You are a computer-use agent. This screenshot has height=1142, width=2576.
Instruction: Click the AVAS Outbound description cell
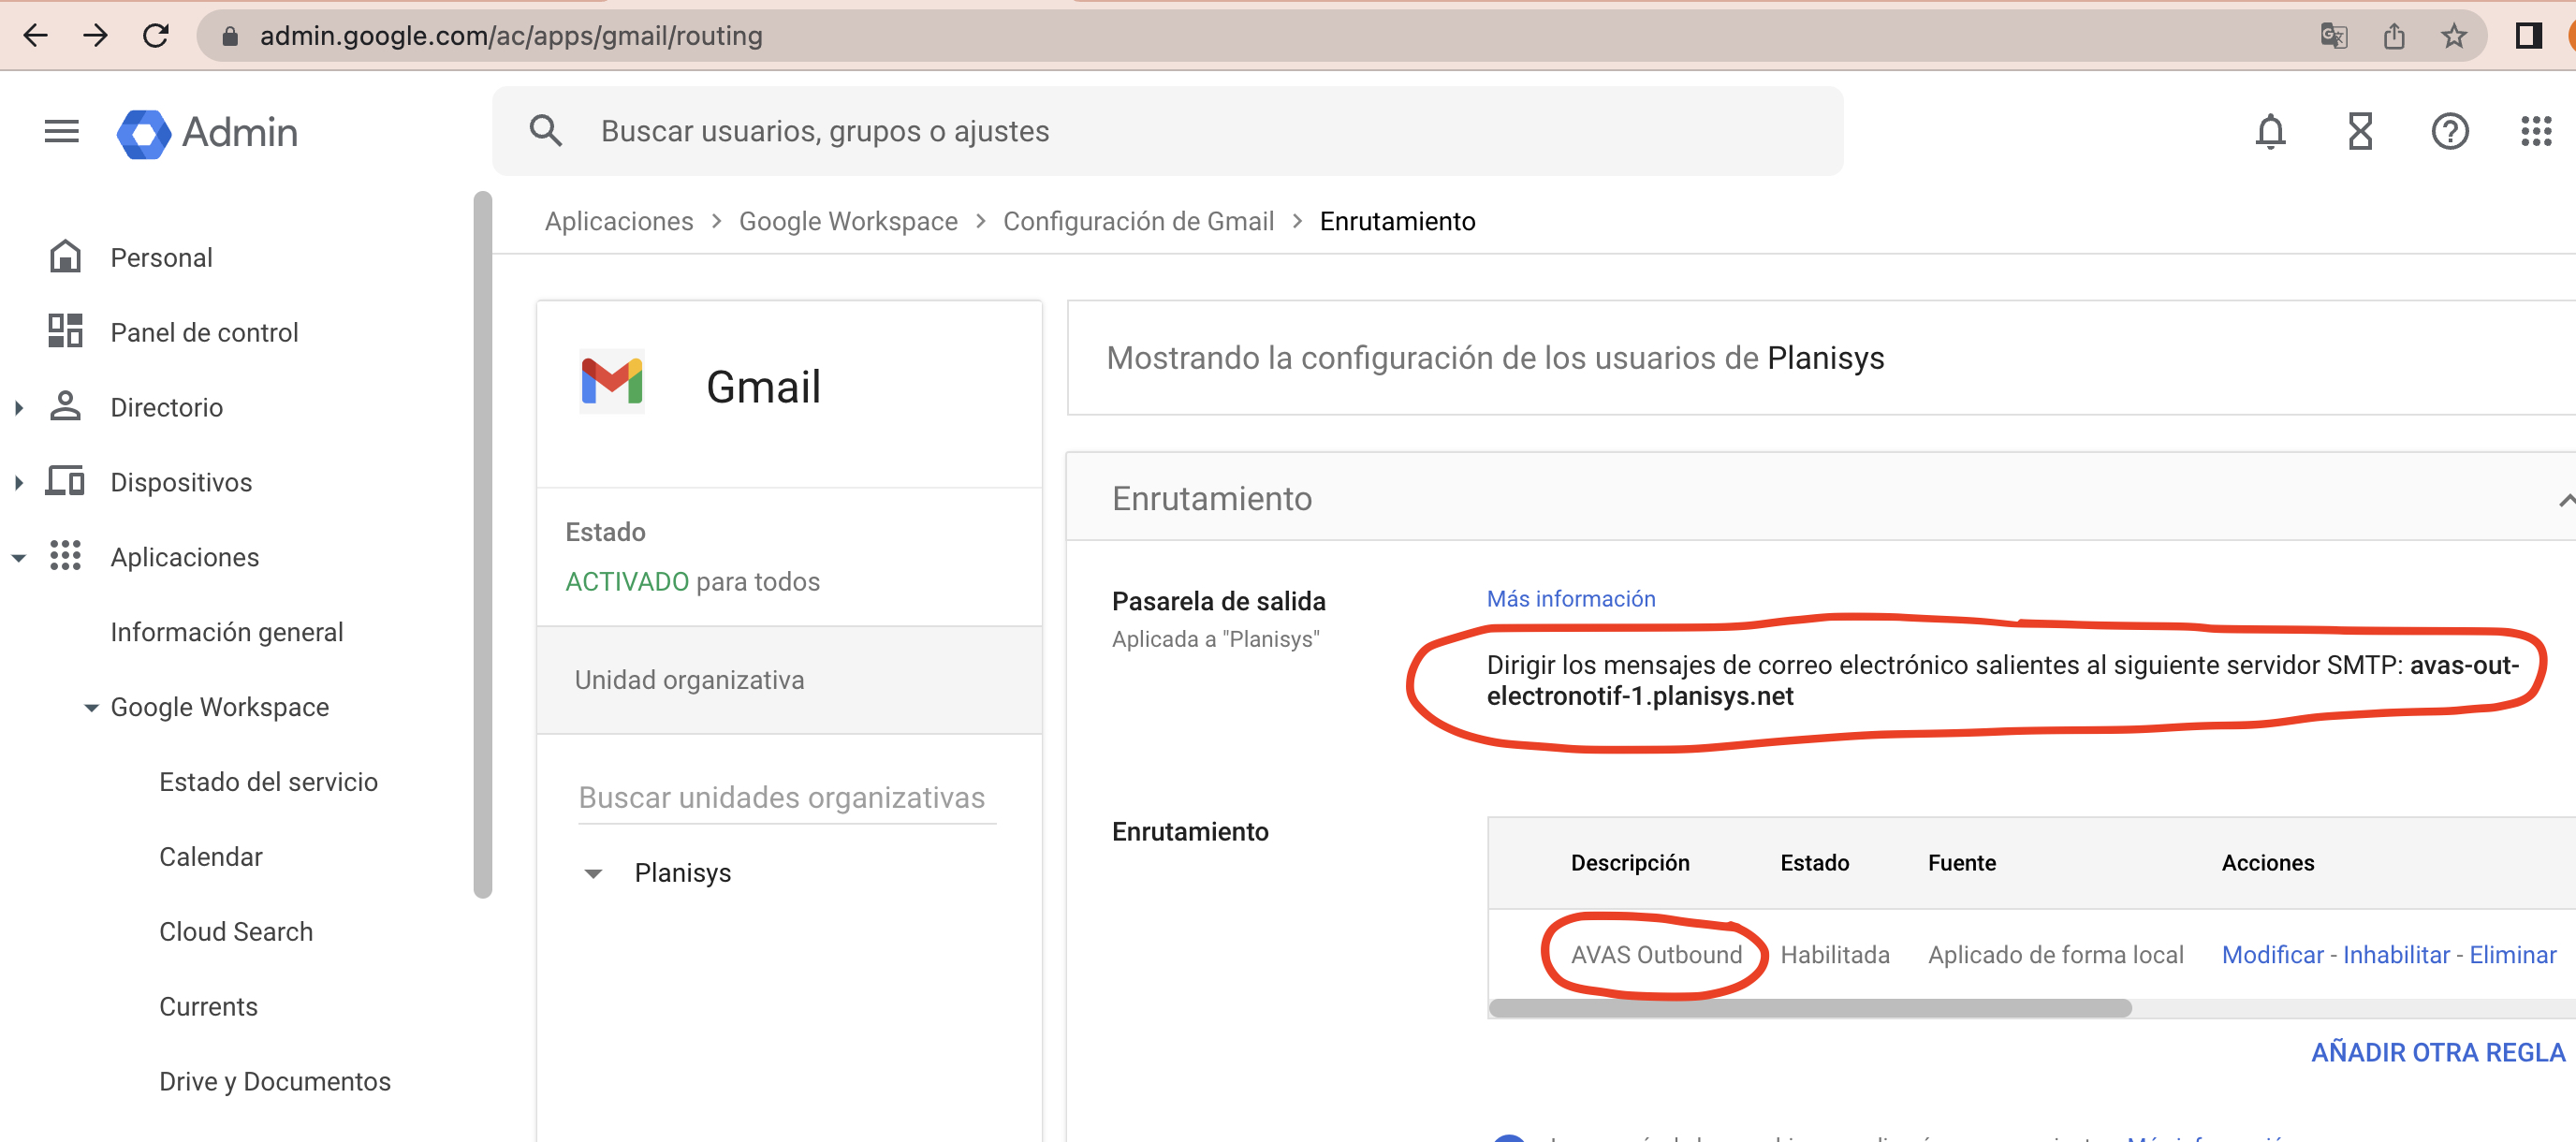pyautogui.click(x=1656, y=955)
